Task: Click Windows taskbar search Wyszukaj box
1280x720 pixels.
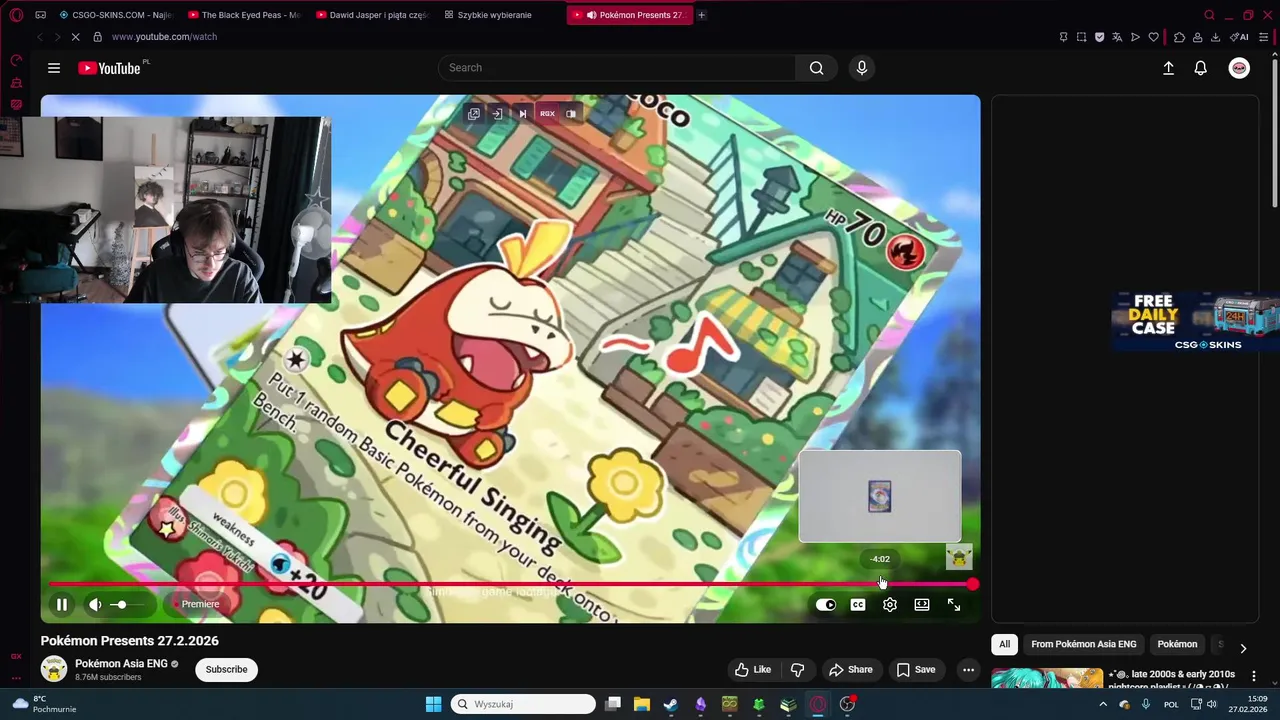Action: [x=523, y=704]
